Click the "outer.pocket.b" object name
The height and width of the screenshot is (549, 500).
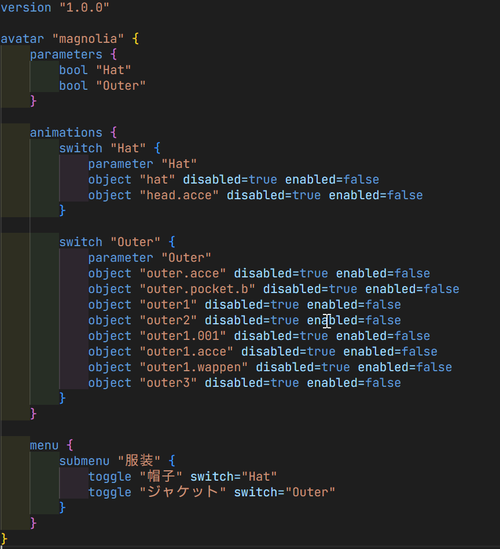(197, 289)
